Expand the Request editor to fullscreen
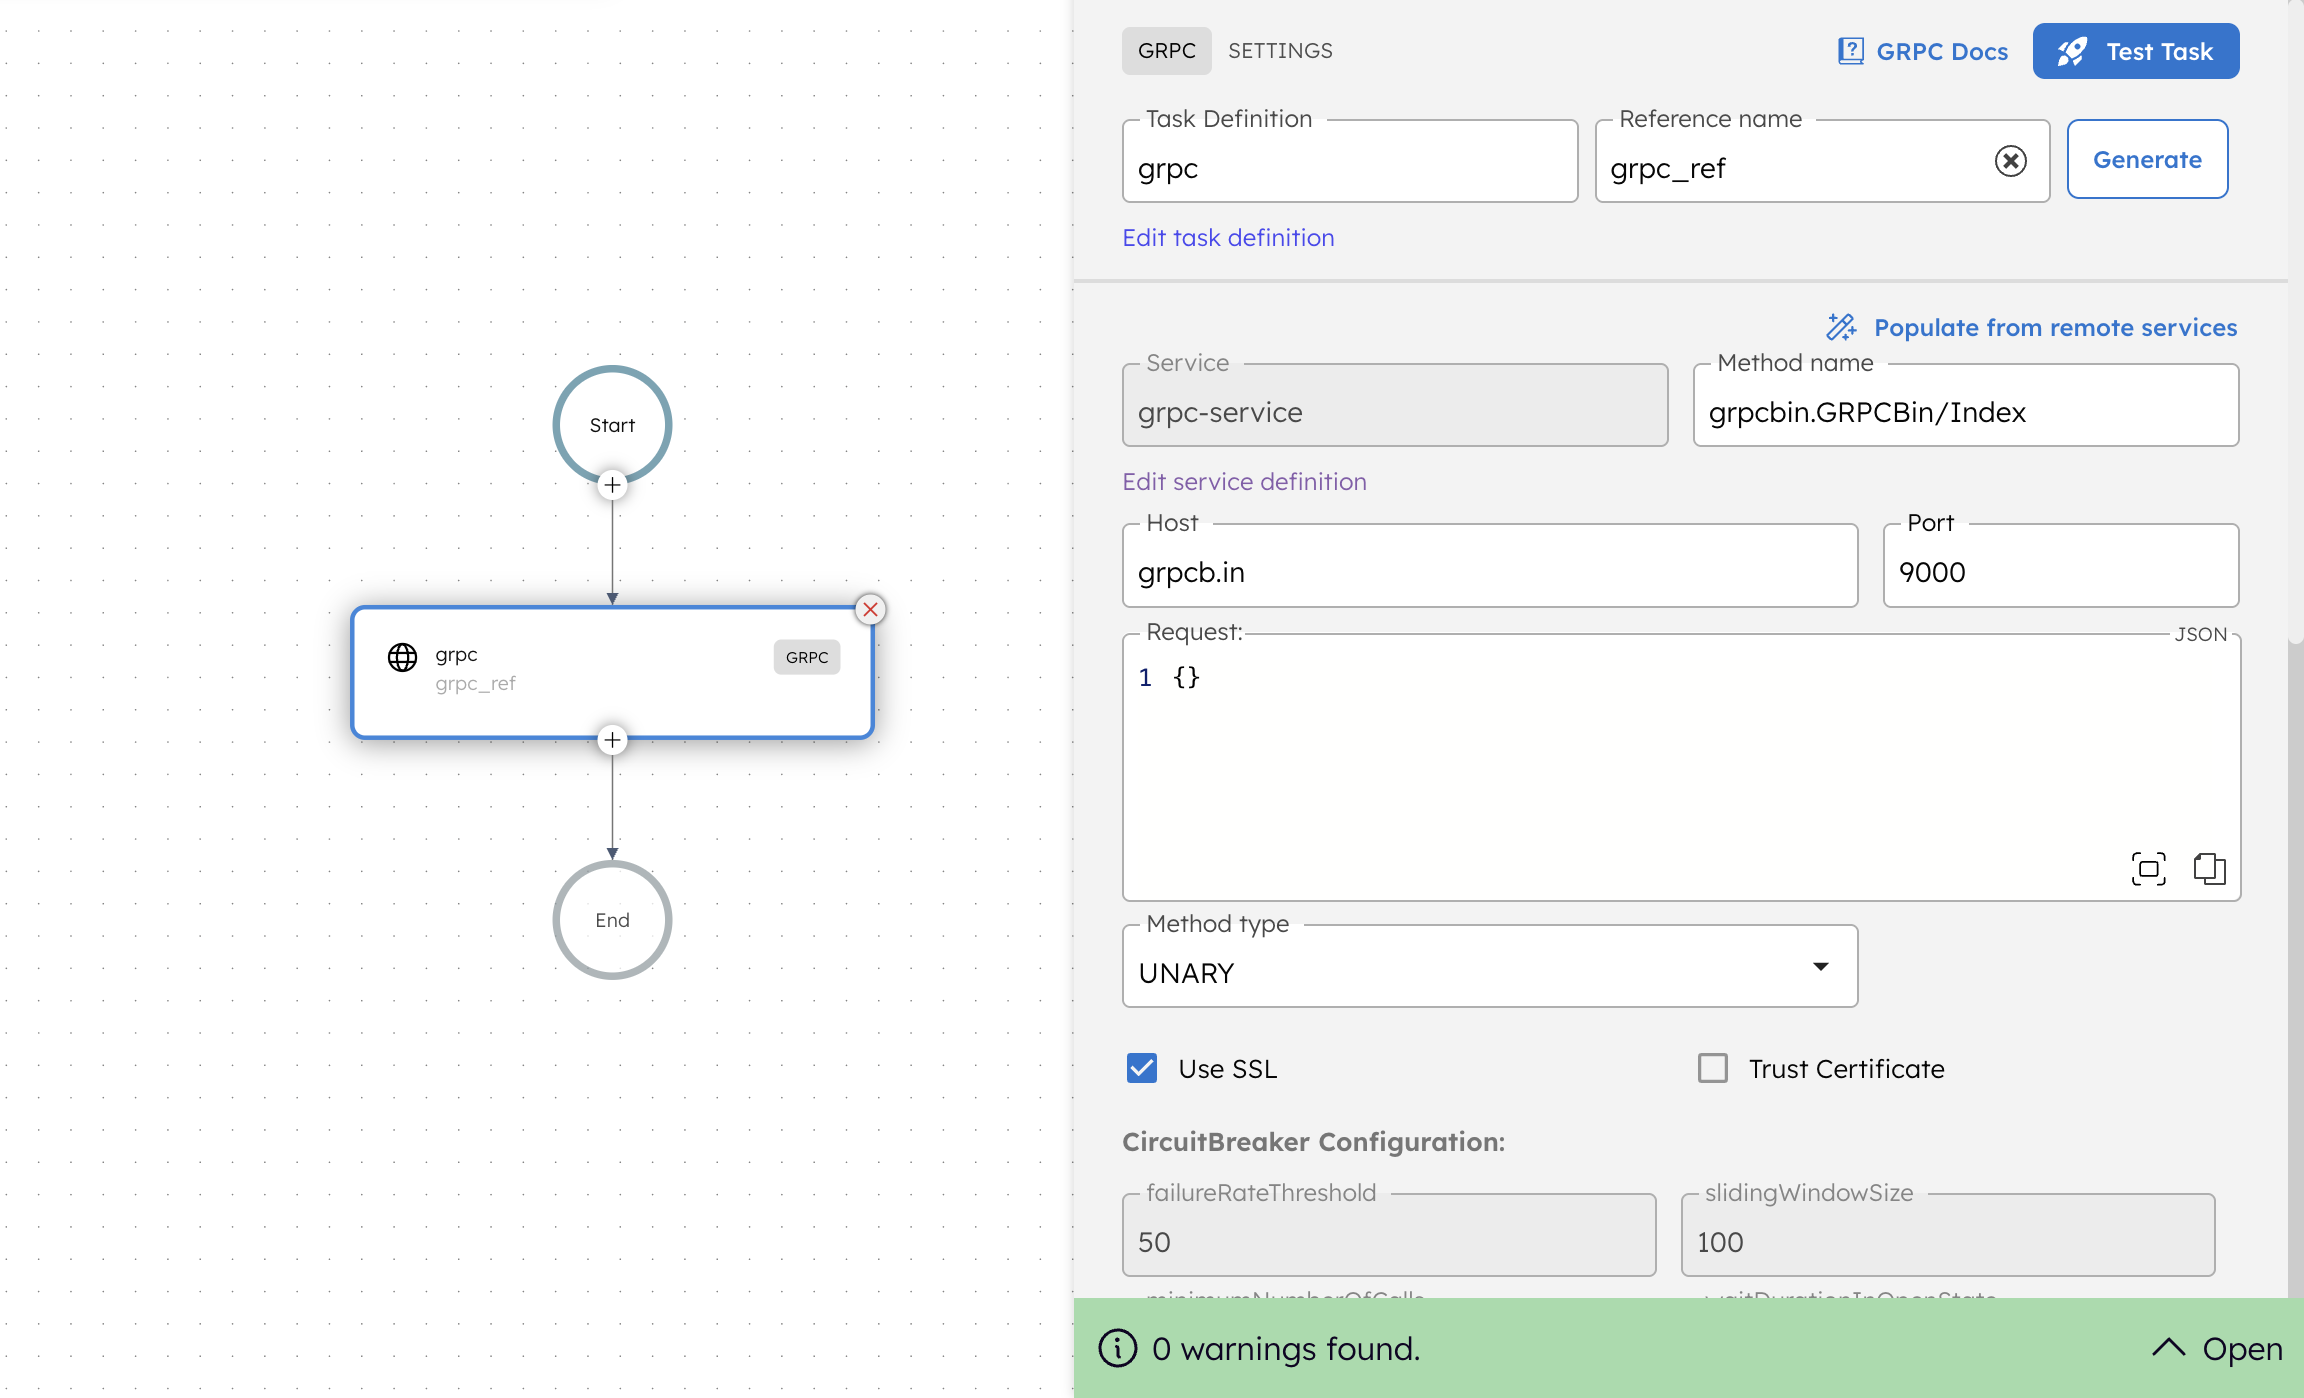 pos(2148,869)
